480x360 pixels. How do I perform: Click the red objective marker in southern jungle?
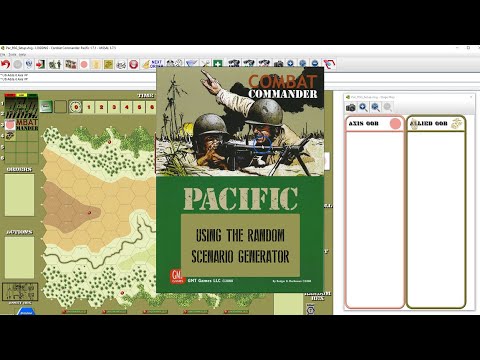coord(122,293)
